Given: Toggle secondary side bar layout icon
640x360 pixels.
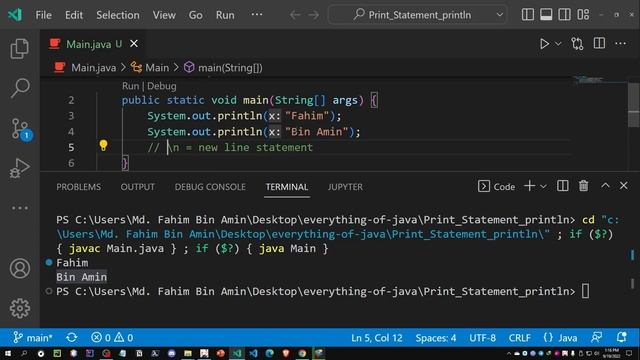Looking at the screenshot, I should (564, 15).
